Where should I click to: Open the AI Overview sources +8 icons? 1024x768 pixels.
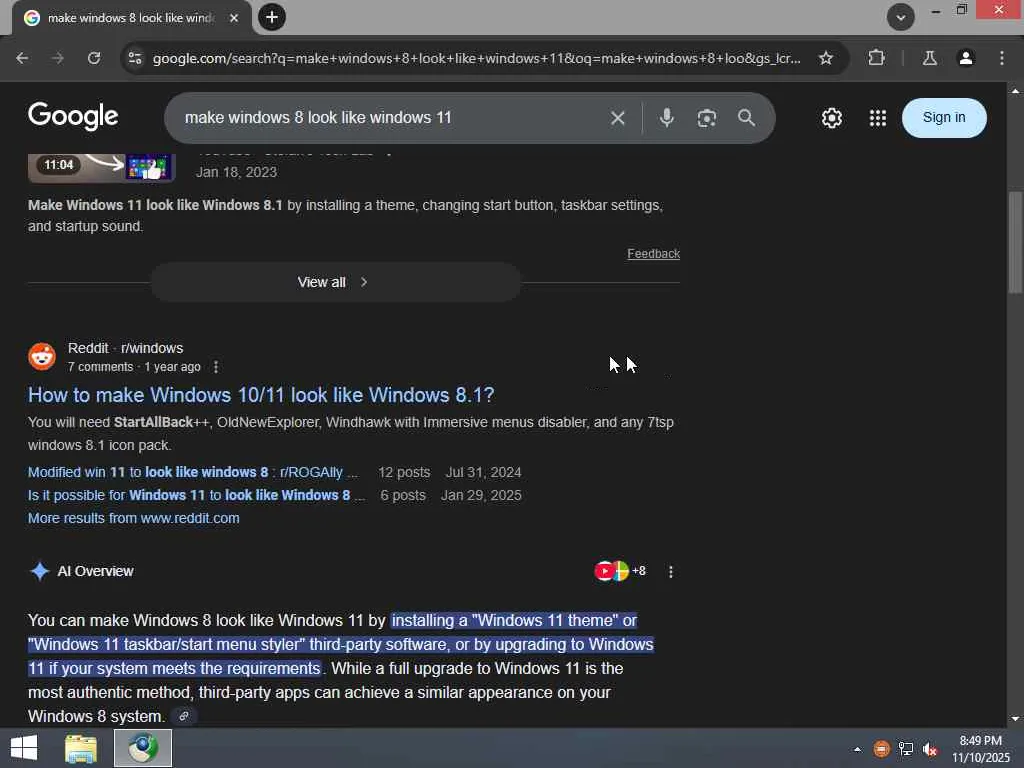(x=620, y=571)
